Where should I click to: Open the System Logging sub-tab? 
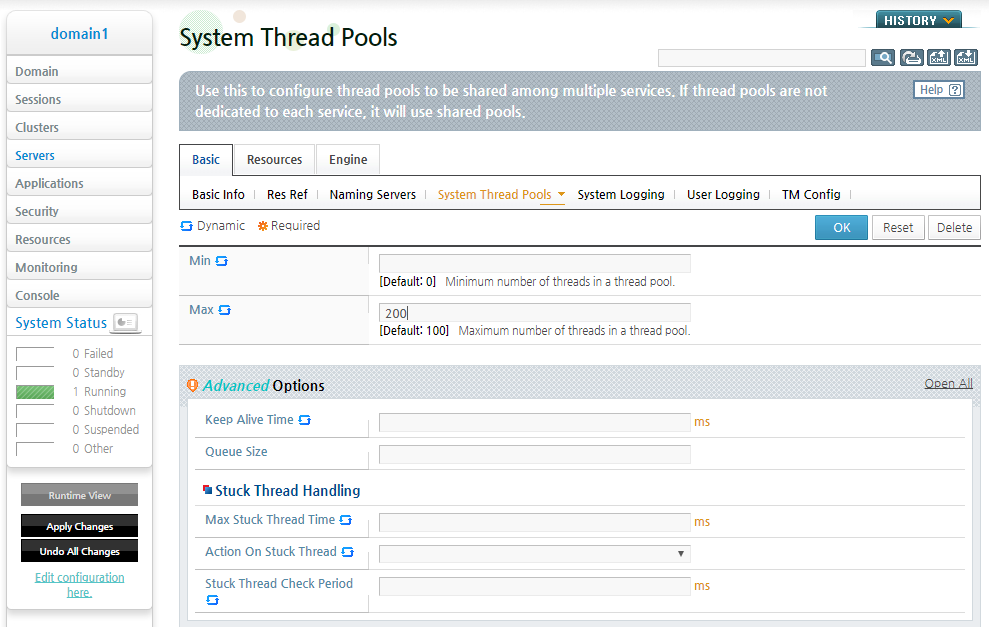click(x=621, y=194)
